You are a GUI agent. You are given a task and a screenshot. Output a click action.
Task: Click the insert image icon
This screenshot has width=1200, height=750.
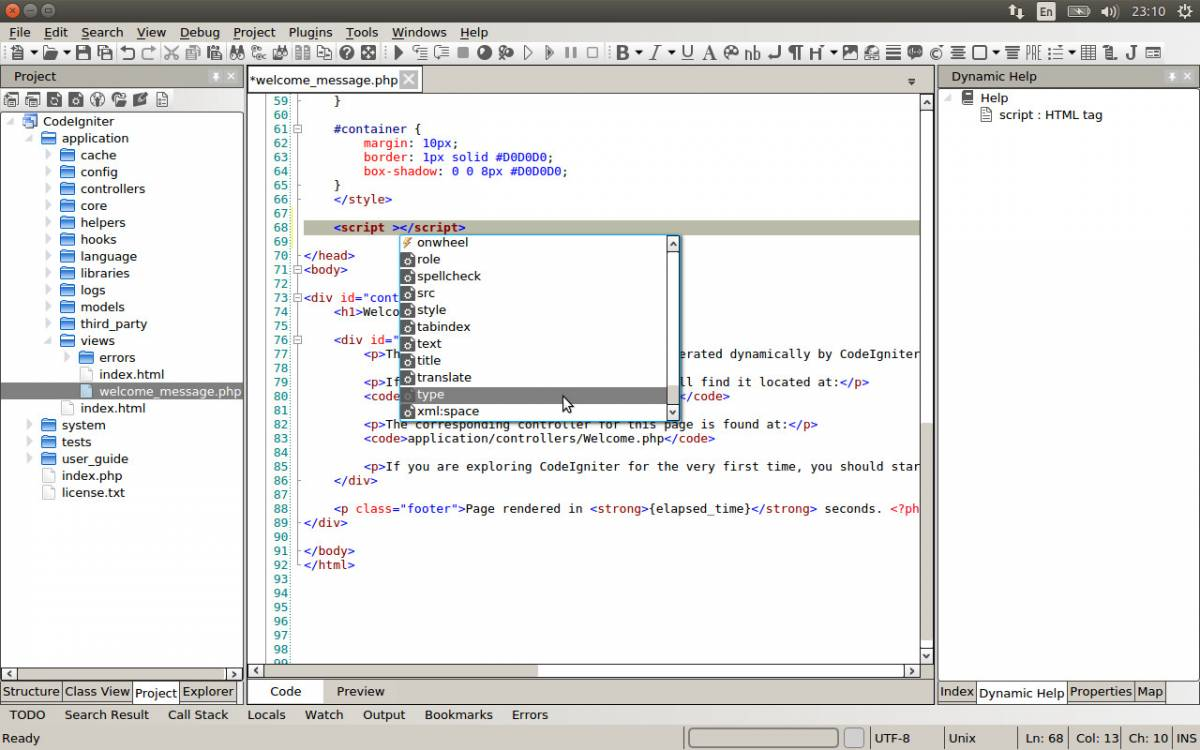[850, 52]
